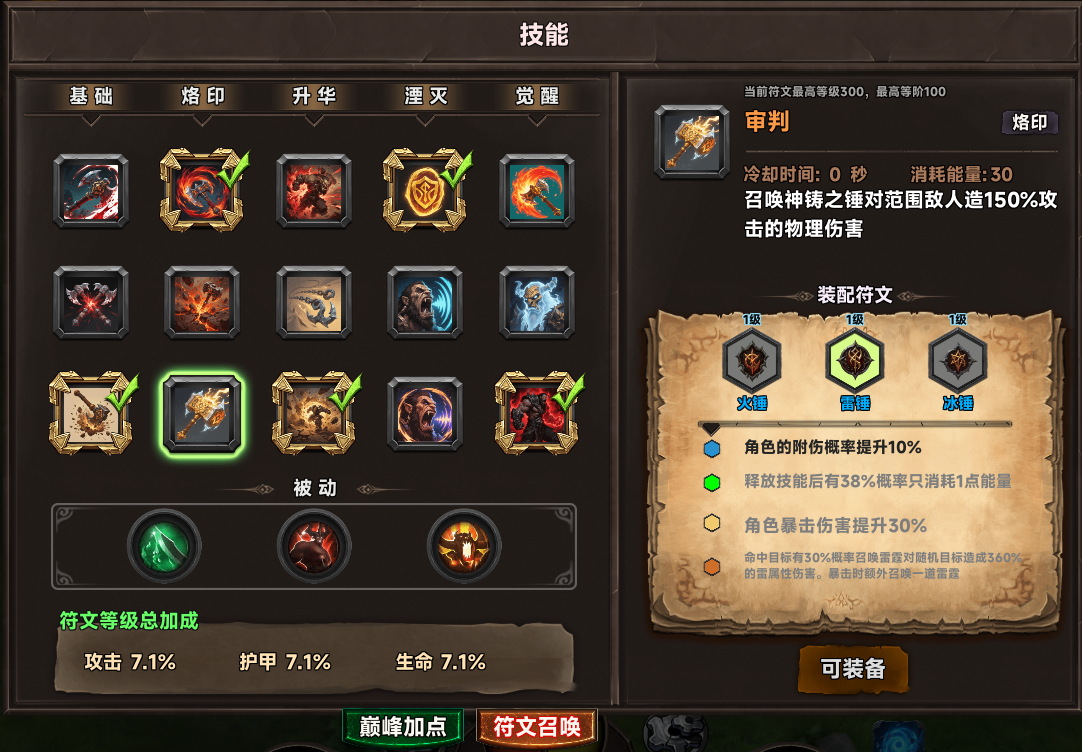Toggle the equipped golden shield skill
Image resolution: width=1082 pixels, height=752 pixels.
(x=426, y=190)
